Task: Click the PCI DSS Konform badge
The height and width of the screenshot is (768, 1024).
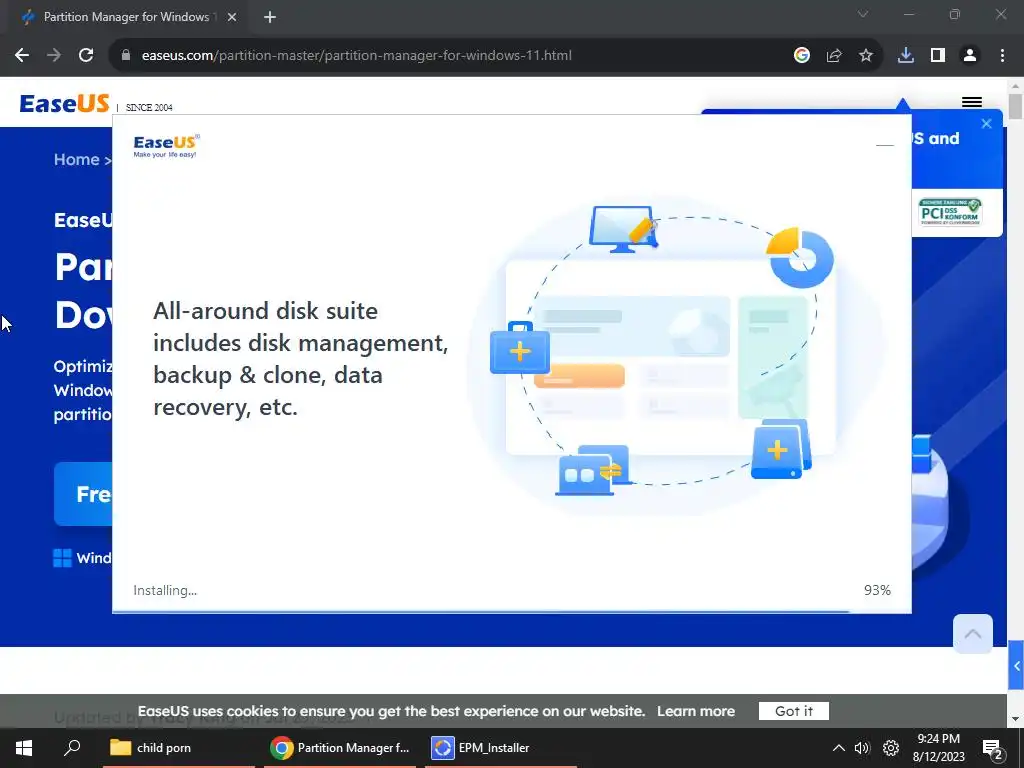Action: (950, 212)
